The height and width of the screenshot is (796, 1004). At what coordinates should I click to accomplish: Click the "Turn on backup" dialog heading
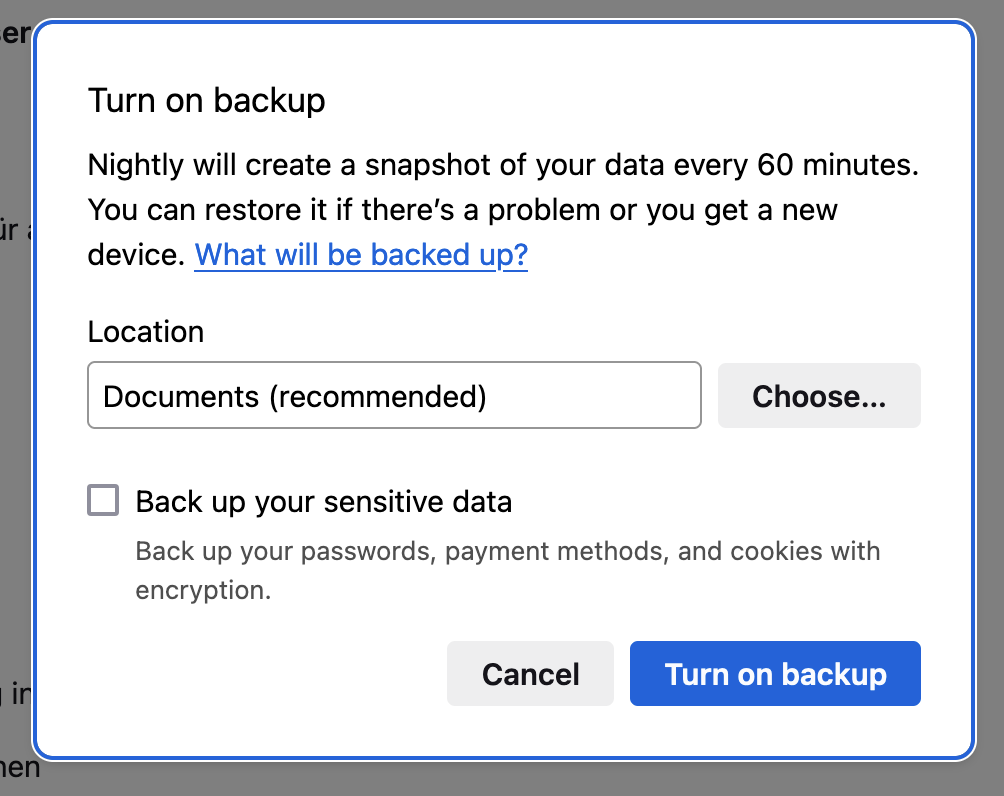coord(207,101)
